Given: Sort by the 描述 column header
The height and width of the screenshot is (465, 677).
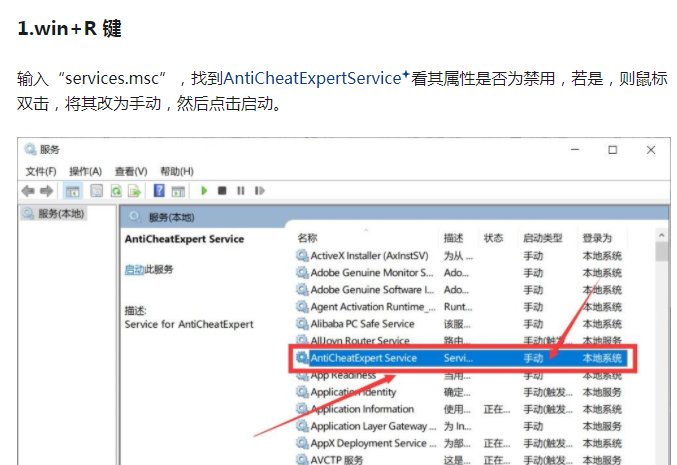Looking at the screenshot, I should pos(453,238).
